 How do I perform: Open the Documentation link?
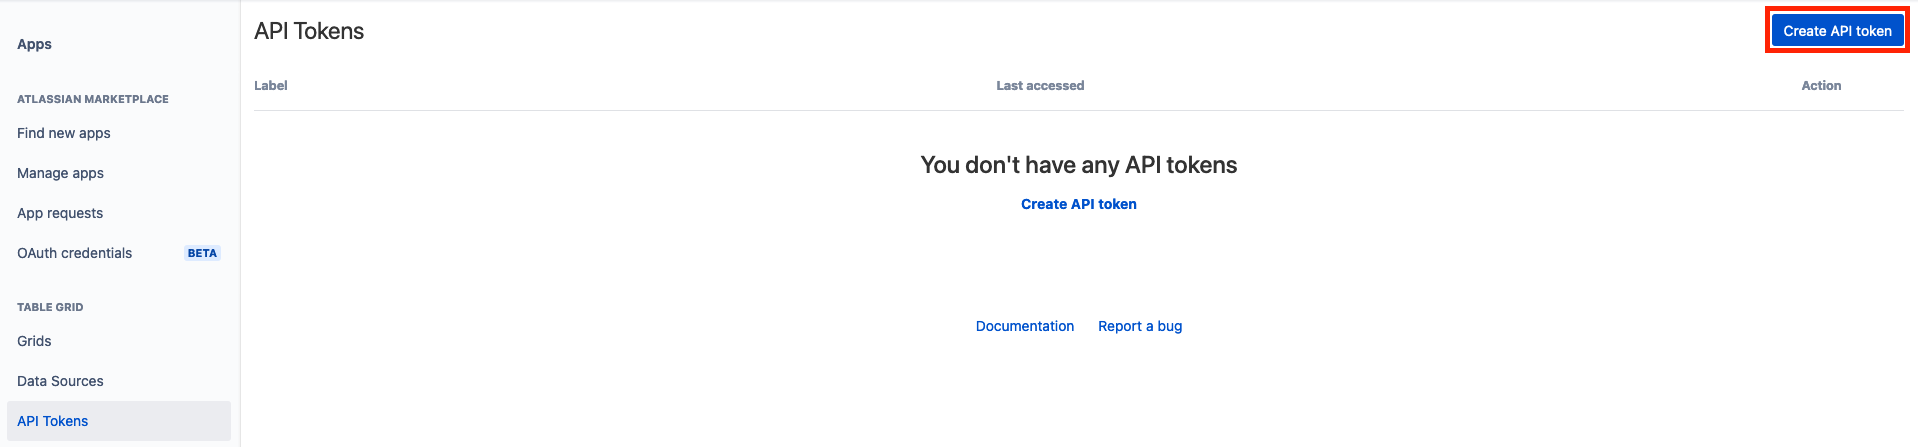[x=1024, y=326]
